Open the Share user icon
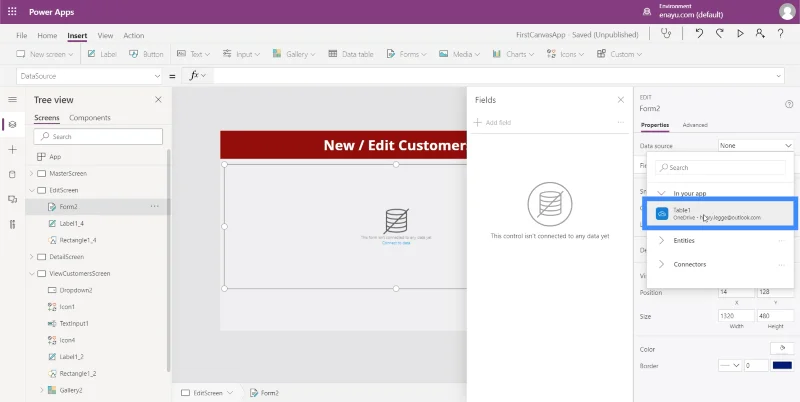Screen dimensions: 800x402 tap(760, 34)
